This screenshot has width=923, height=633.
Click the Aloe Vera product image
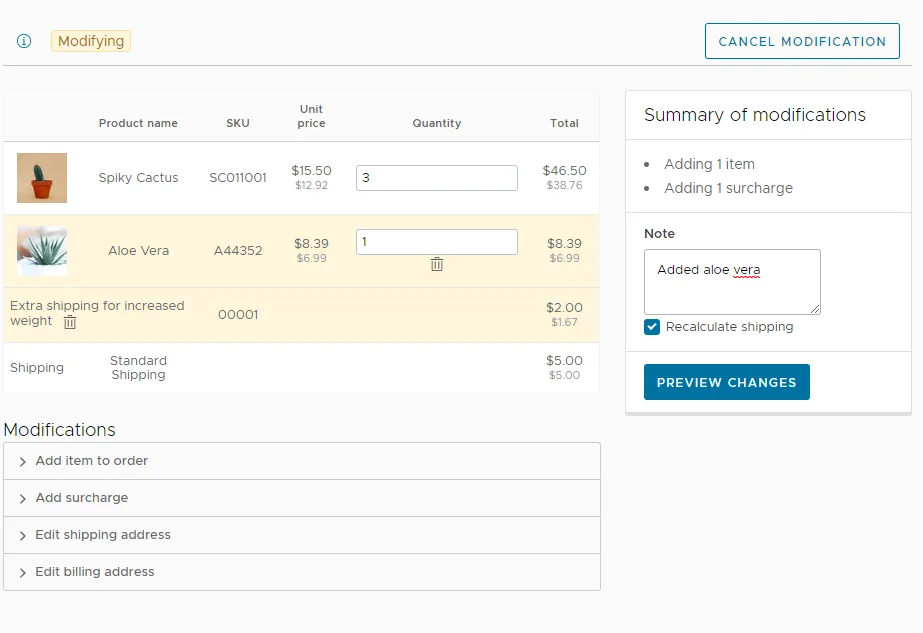42,251
